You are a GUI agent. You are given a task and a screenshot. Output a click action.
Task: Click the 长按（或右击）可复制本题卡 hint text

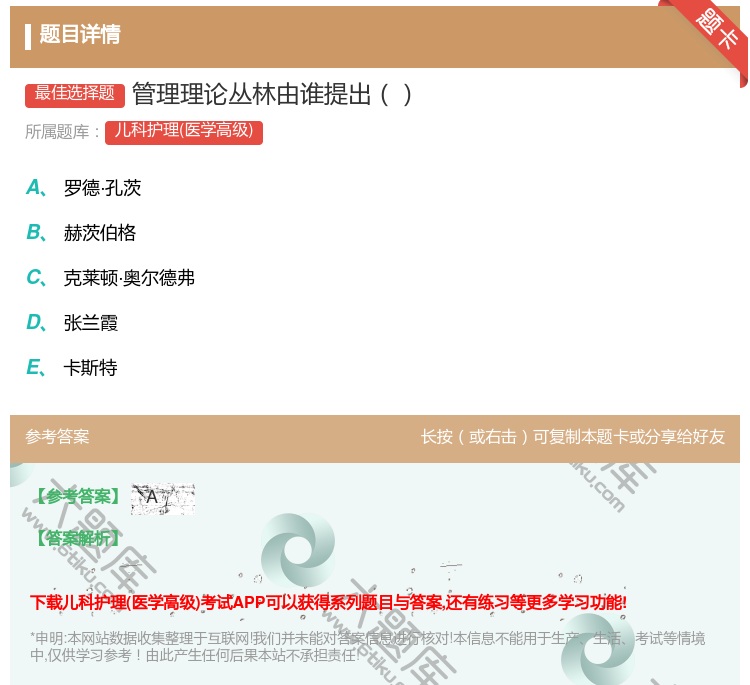573,437
